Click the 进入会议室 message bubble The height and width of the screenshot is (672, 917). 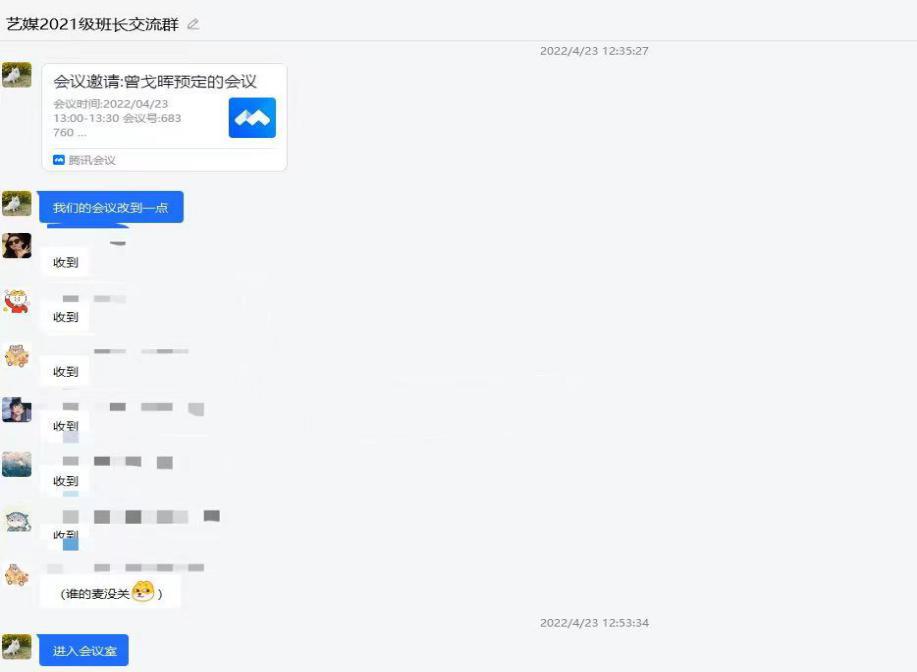[84, 651]
